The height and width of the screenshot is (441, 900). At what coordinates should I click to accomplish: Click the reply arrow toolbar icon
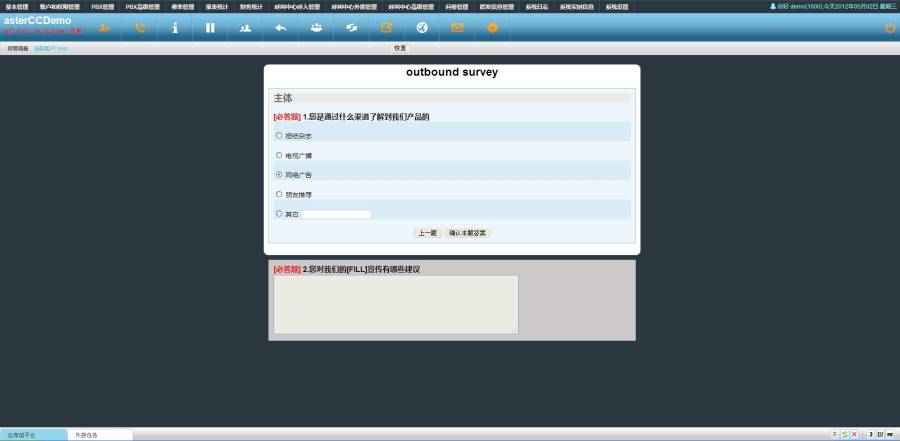(281, 28)
